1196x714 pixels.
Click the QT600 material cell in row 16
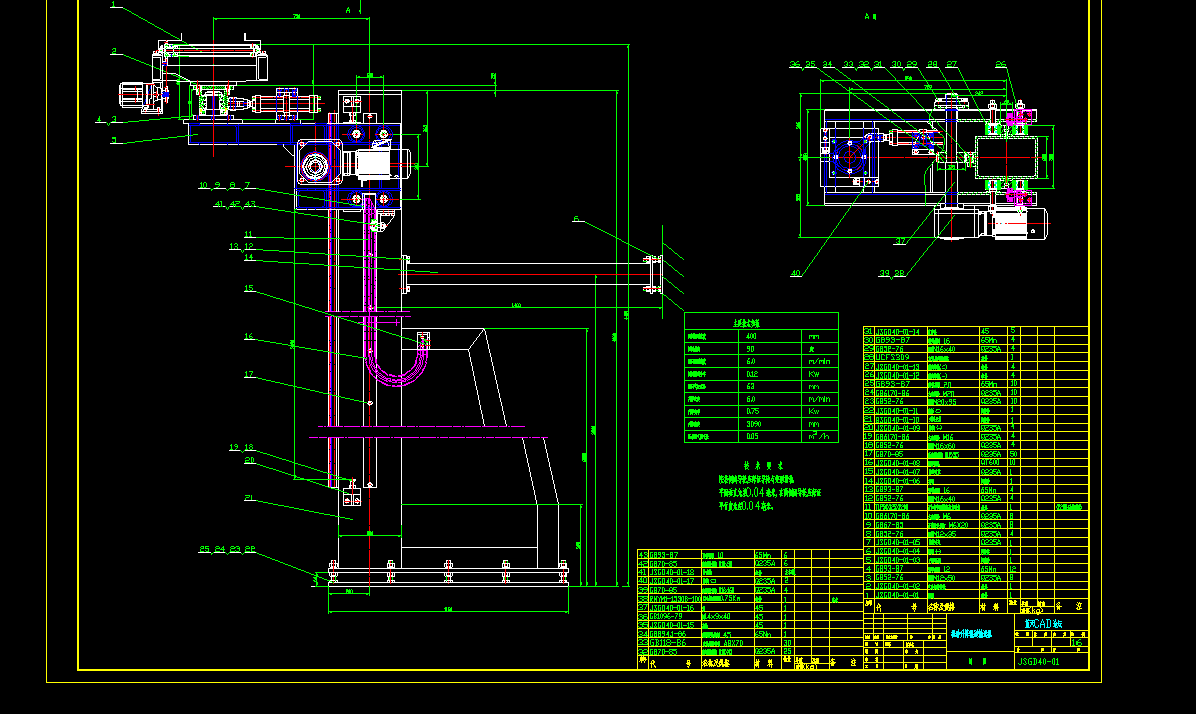click(x=990, y=463)
